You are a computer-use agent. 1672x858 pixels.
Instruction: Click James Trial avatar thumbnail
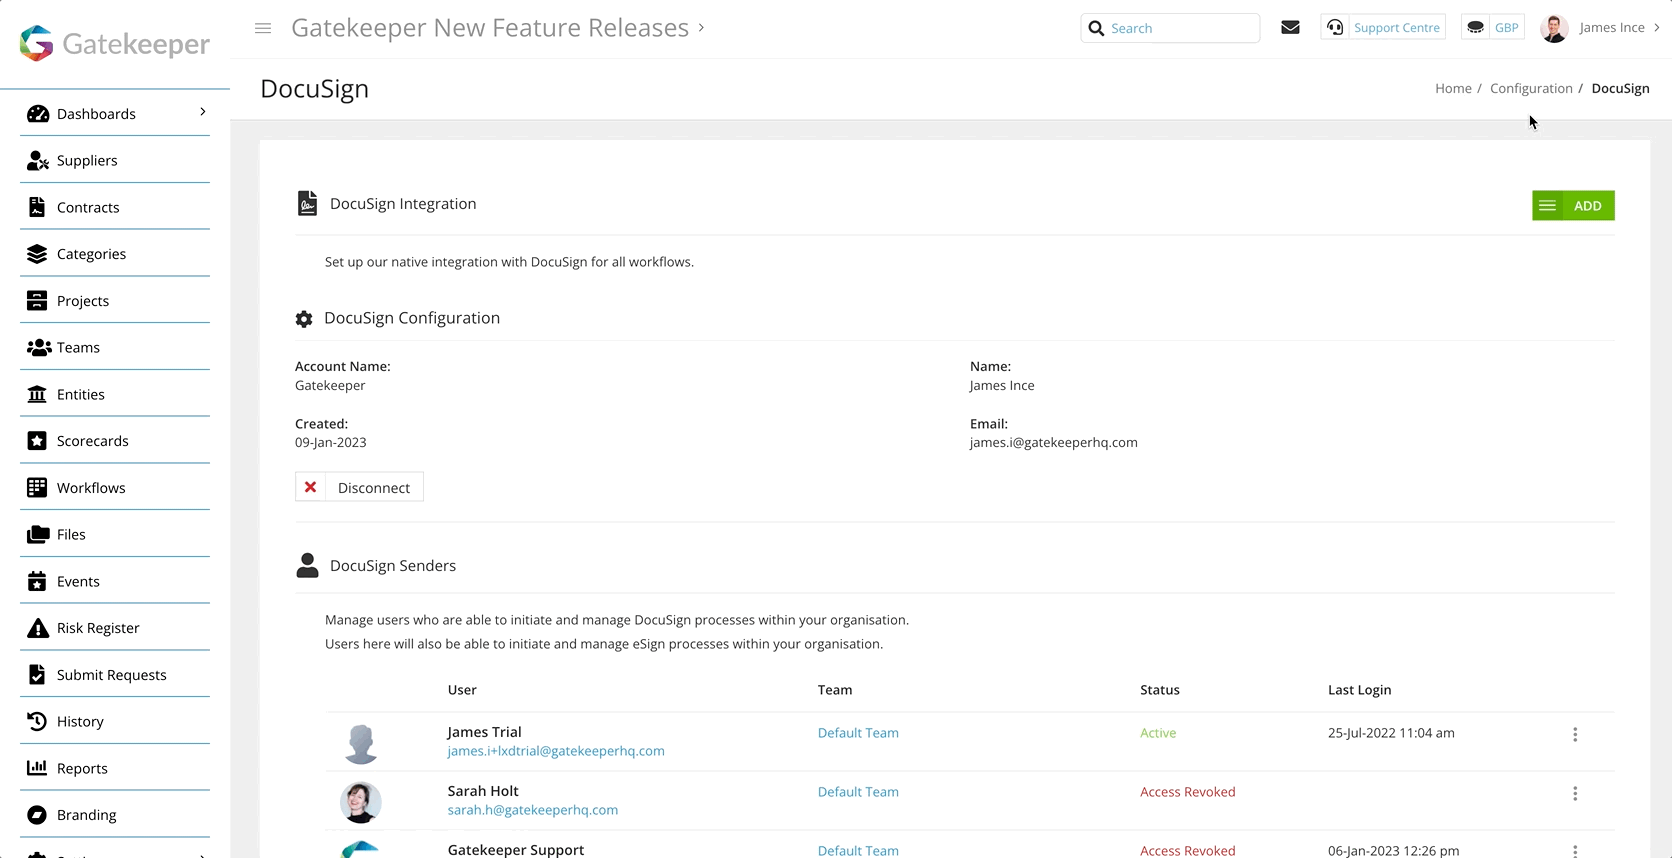(361, 743)
